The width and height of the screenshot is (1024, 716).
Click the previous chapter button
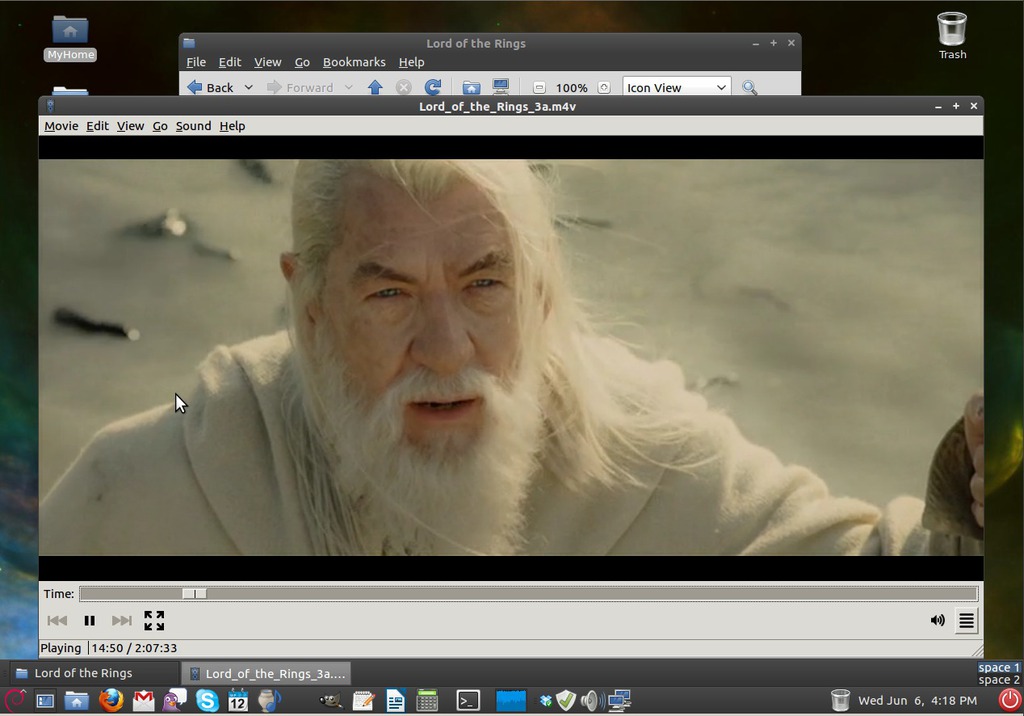click(57, 621)
